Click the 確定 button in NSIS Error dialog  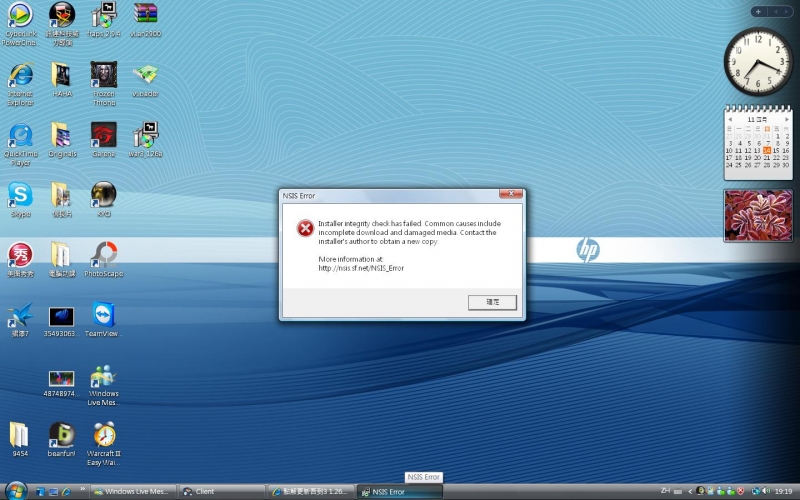point(492,302)
